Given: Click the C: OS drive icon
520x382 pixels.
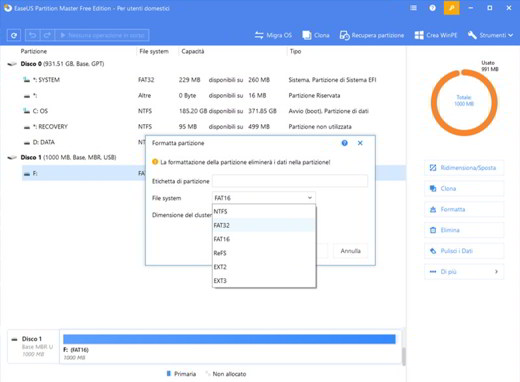Looking at the screenshot, I should pyautogui.click(x=26, y=111).
